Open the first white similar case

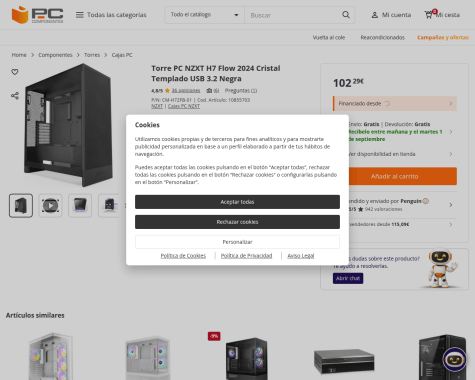[51, 356]
